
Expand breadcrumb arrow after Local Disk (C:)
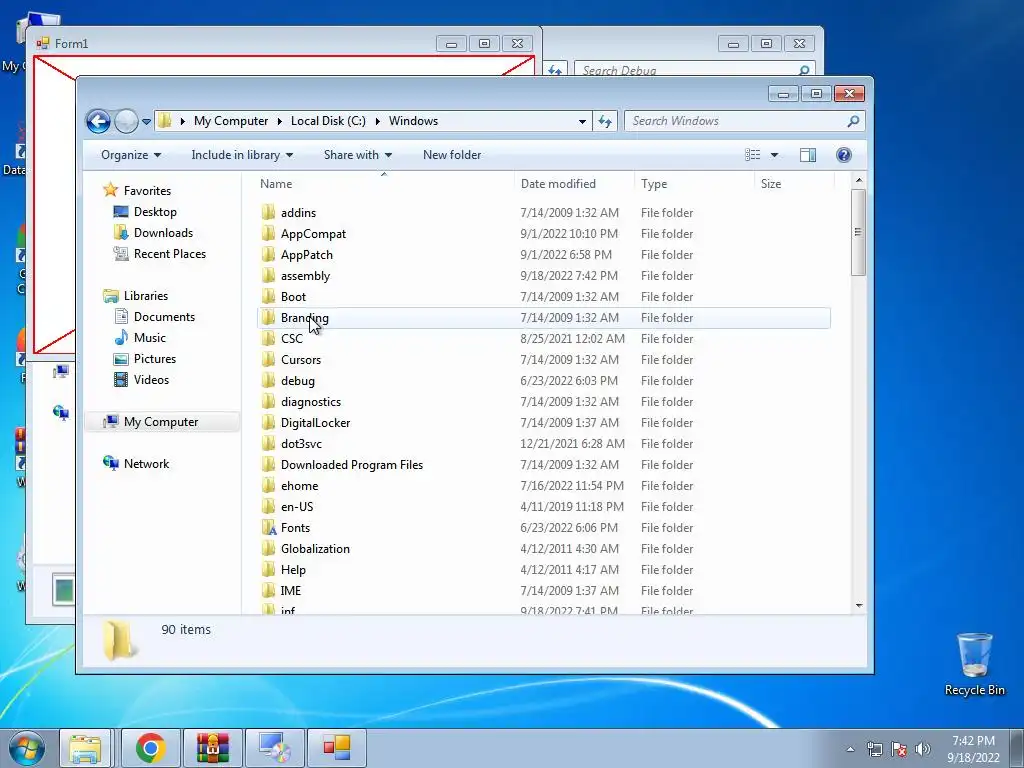(377, 121)
